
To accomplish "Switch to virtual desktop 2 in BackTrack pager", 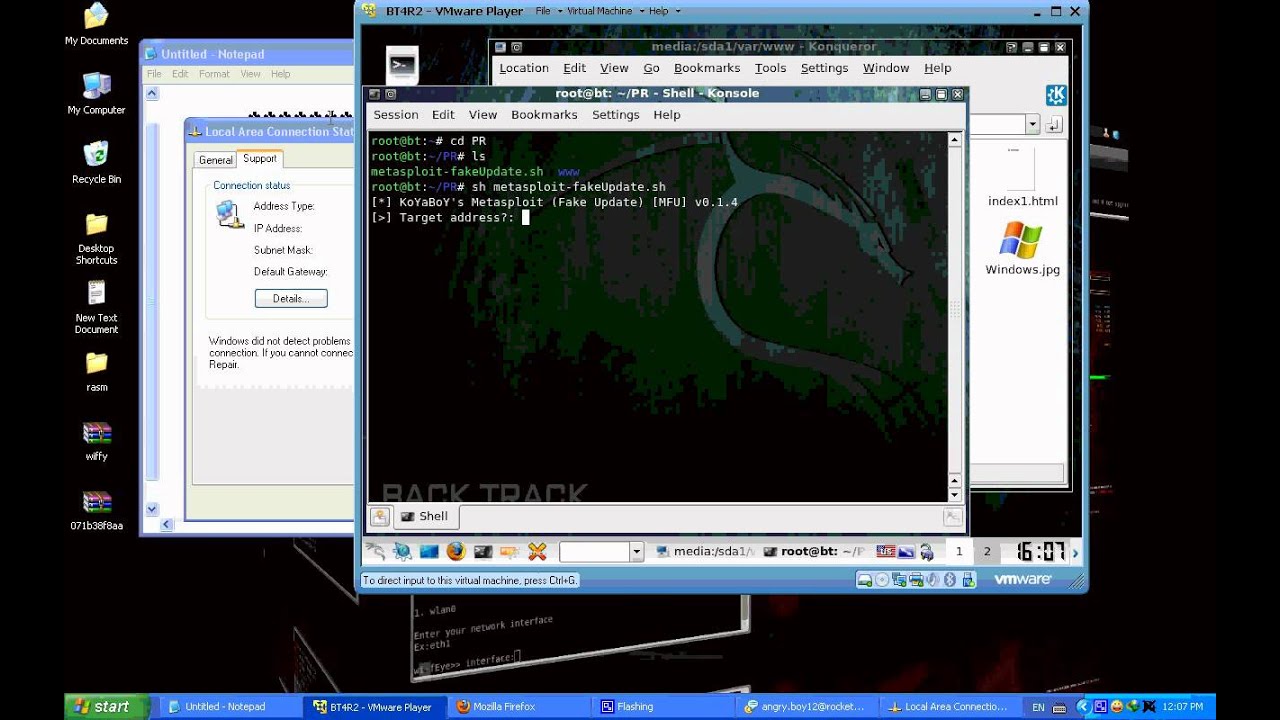I will (x=987, y=551).
